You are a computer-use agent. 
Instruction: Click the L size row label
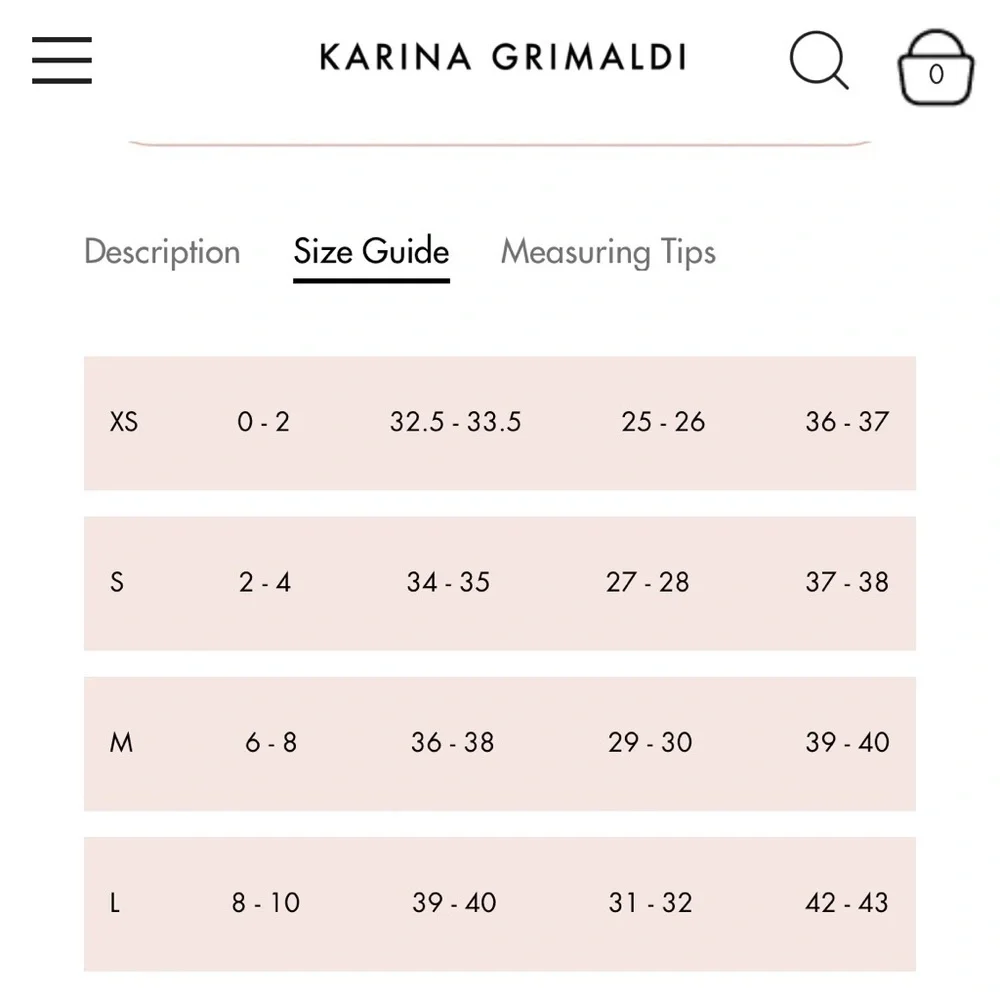pos(115,903)
